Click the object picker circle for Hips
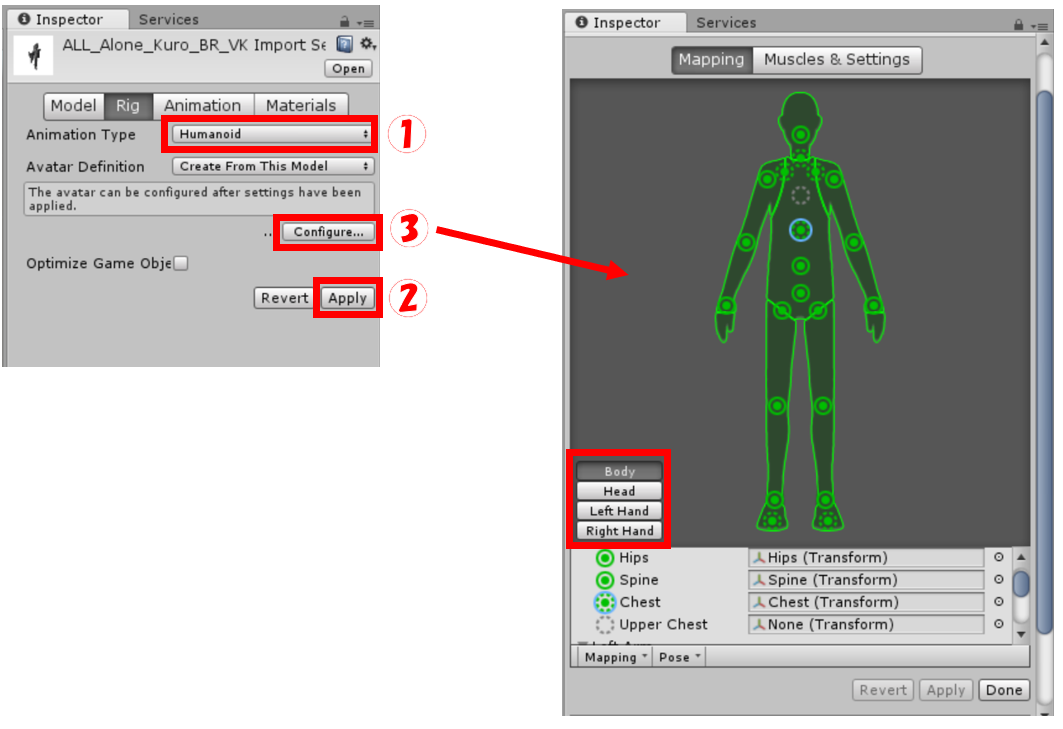Screen dimensions: 1063x729 tap(998, 558)
